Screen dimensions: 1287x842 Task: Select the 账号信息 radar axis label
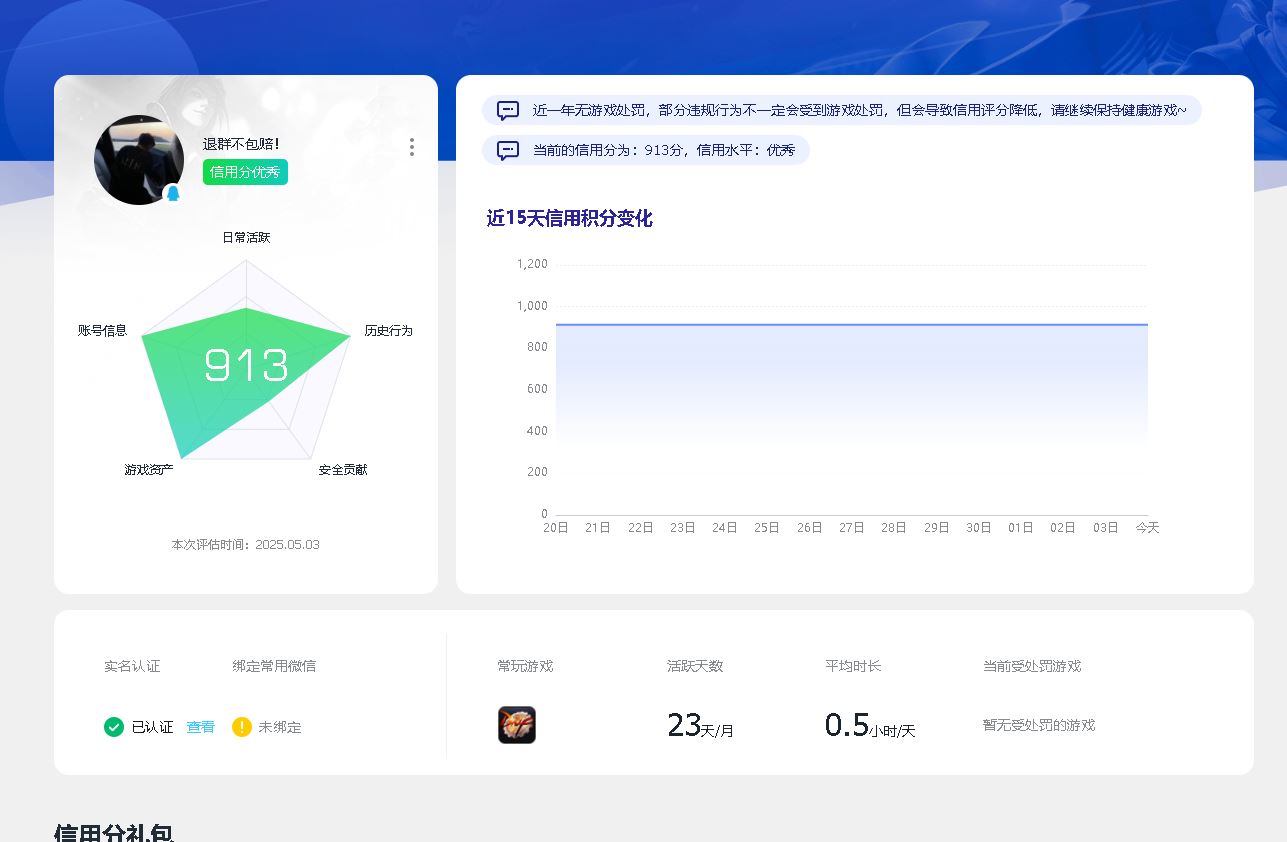[102, 331]
